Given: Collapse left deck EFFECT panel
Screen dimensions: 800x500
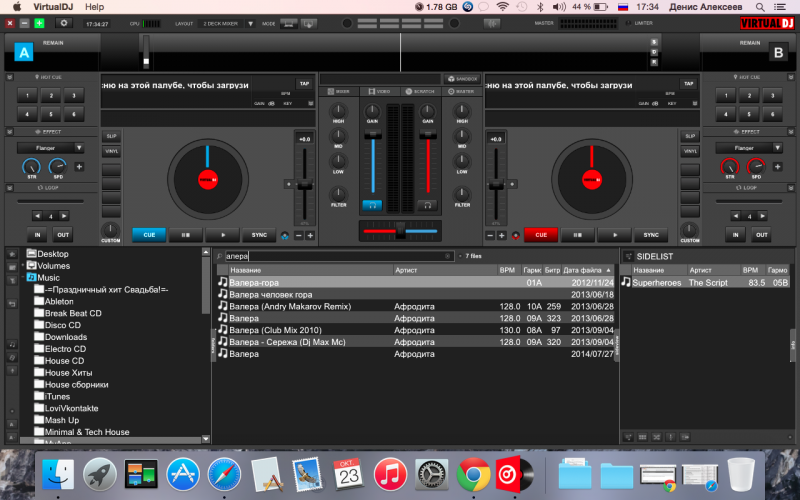Looking at the screenshot, I should point(10,132).
